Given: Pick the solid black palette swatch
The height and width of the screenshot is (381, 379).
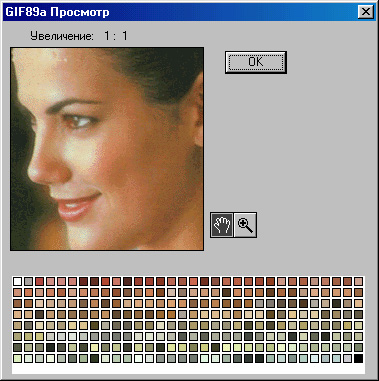Looking at the screenshot, I should (358, 359).
